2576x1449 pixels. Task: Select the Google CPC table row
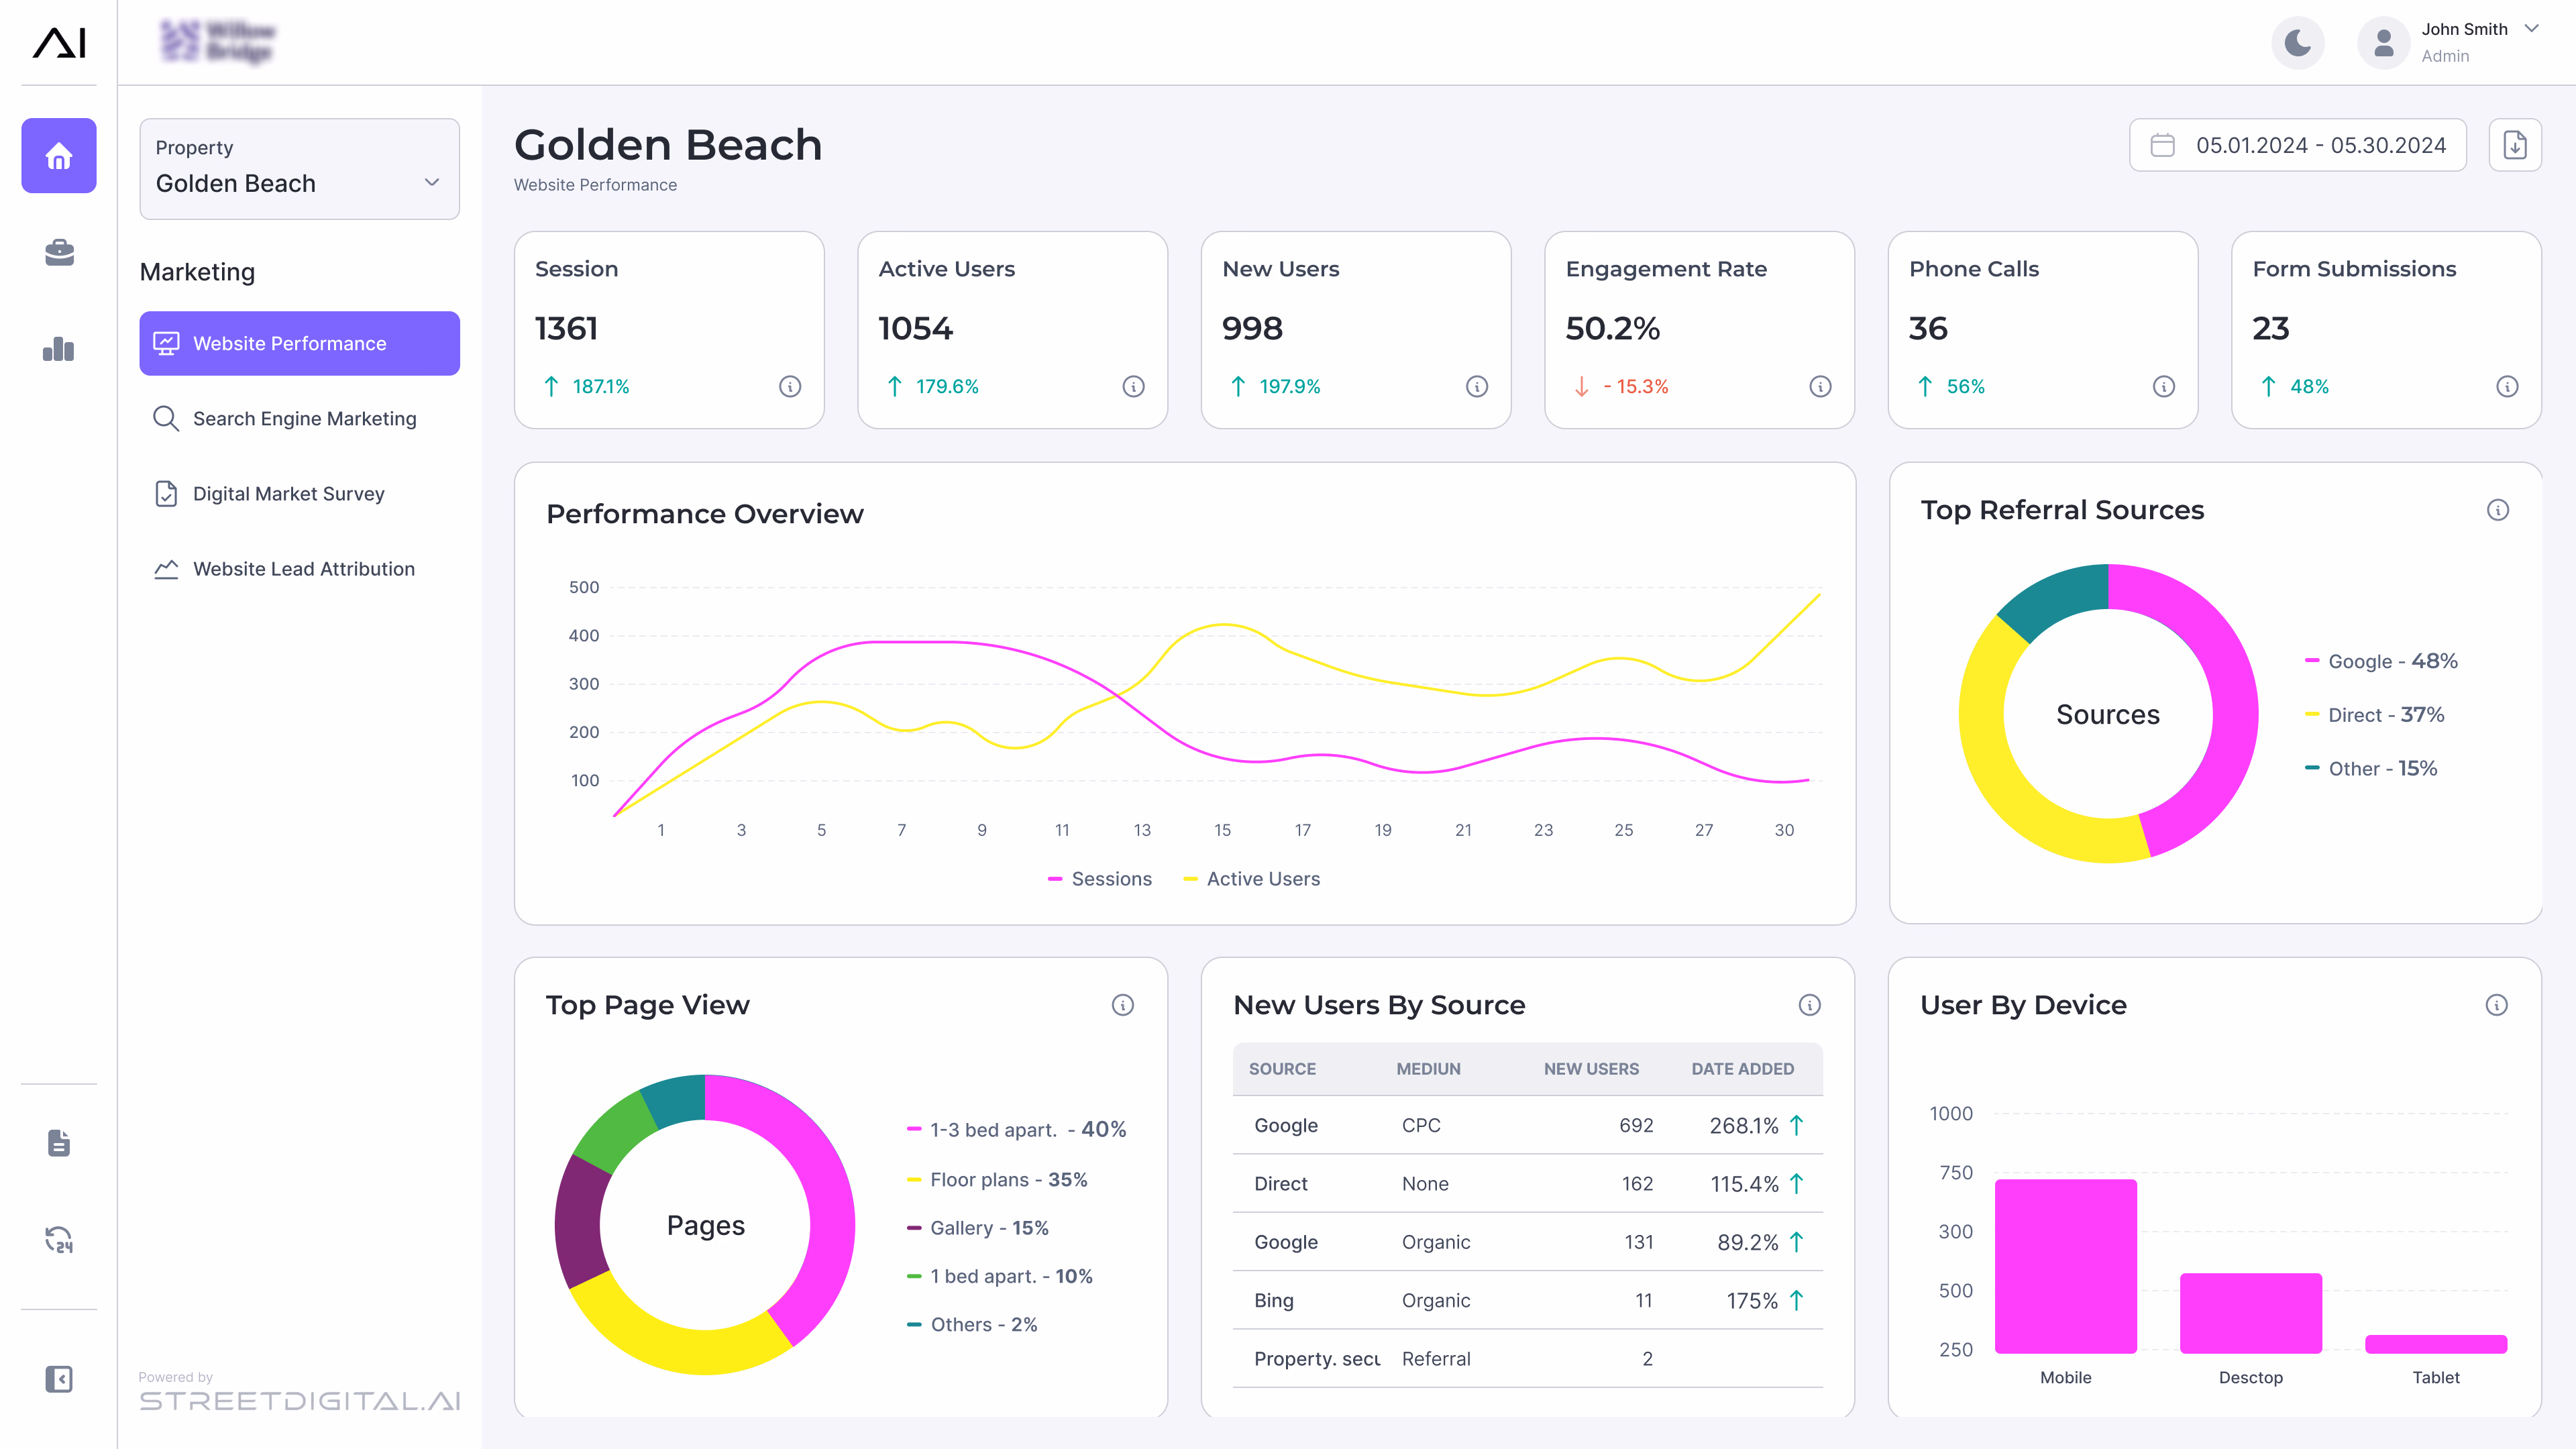[x=1528, y=1125]
